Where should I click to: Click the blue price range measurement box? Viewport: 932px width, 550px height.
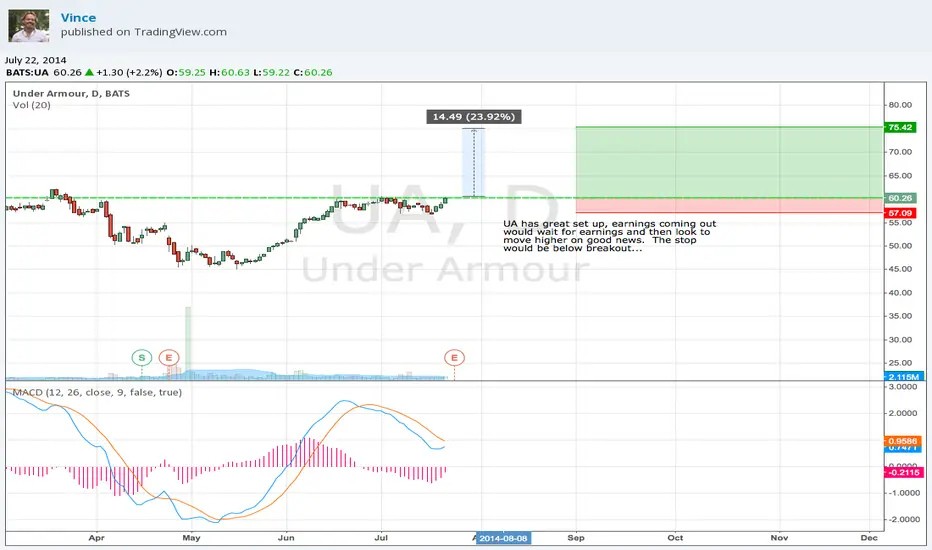coord(474,162)
